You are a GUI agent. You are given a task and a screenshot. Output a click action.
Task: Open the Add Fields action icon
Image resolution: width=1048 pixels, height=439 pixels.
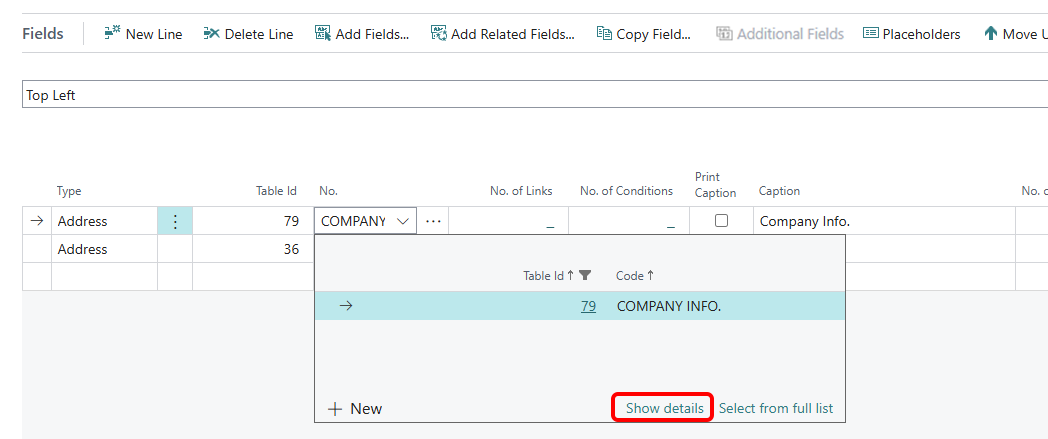tap(323, 34)
